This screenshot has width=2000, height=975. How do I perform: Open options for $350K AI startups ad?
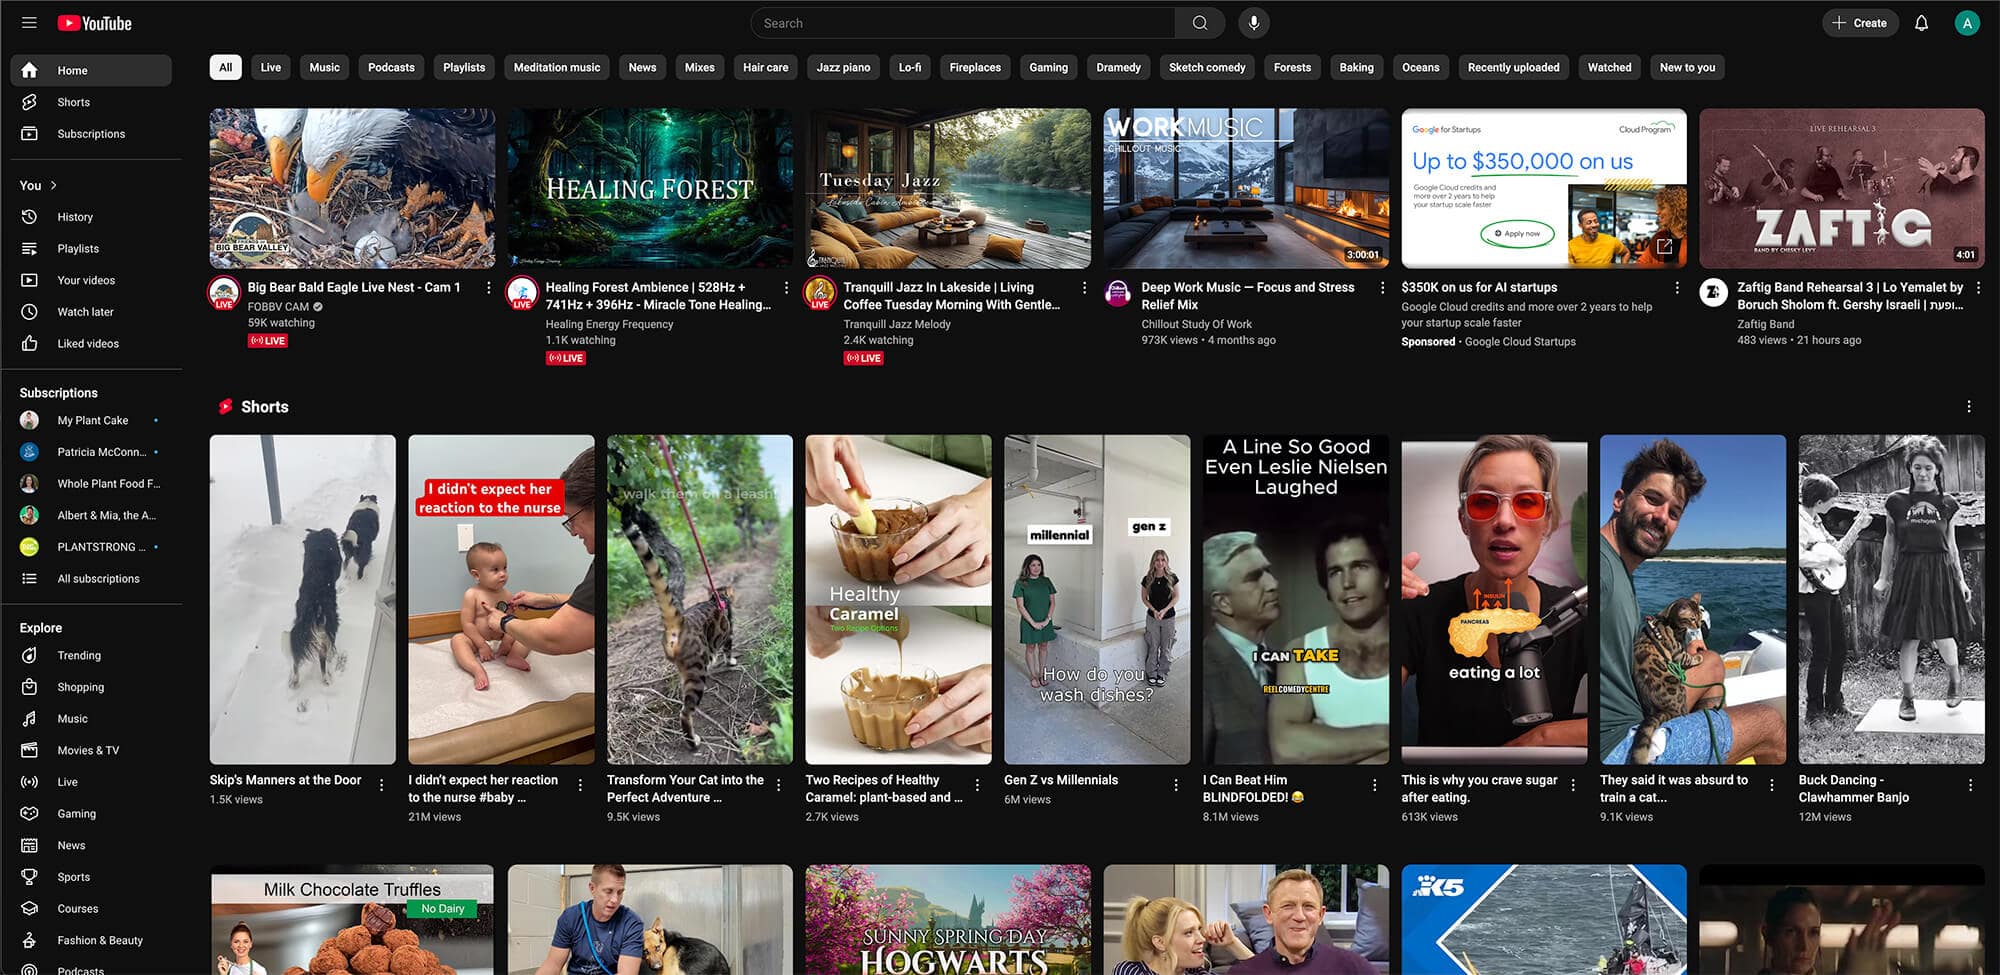tap(1677, 288)
